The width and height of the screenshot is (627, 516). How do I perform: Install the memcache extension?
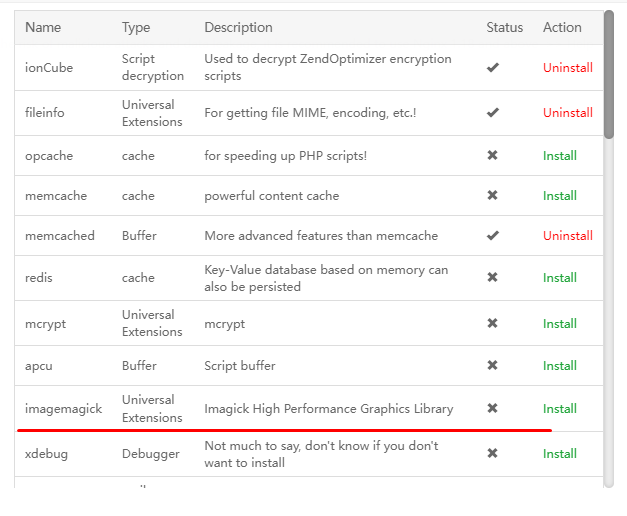559,196
